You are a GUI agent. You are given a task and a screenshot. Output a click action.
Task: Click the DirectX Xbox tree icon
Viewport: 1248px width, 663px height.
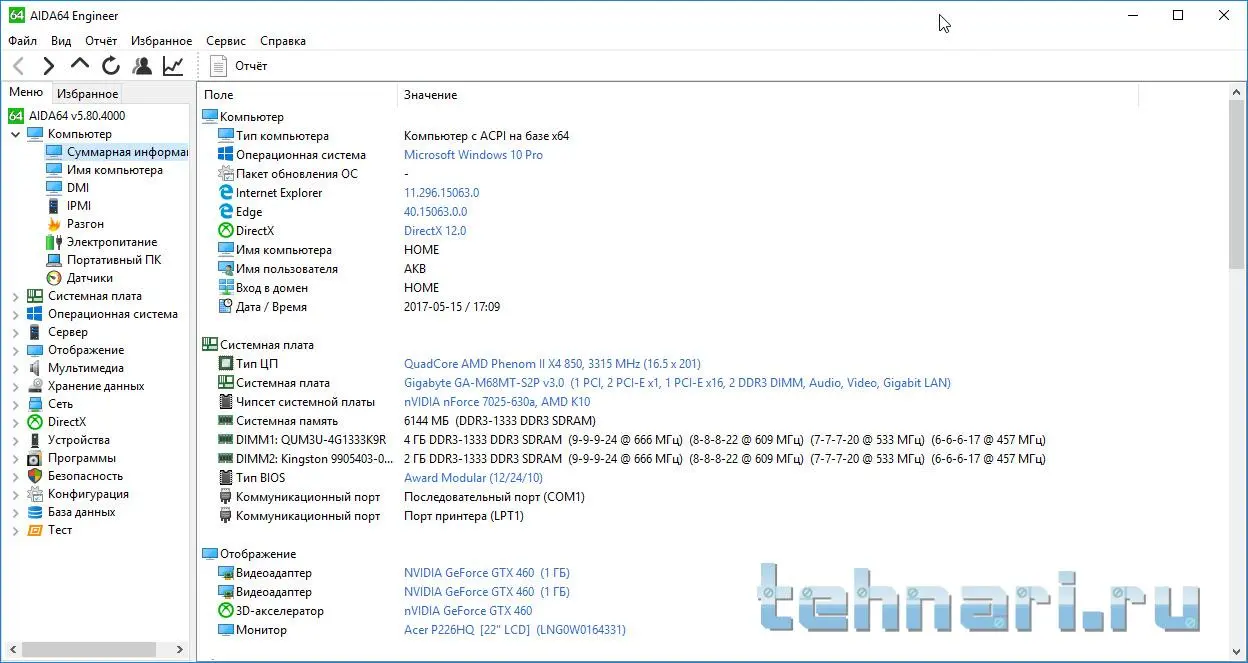click(x=35, y=422)
